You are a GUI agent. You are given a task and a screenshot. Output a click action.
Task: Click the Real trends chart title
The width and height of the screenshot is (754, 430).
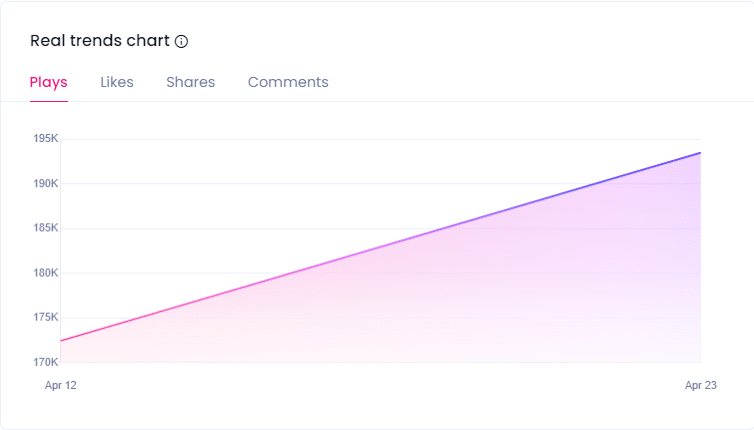pyautogui.click(x=100, y=41)
